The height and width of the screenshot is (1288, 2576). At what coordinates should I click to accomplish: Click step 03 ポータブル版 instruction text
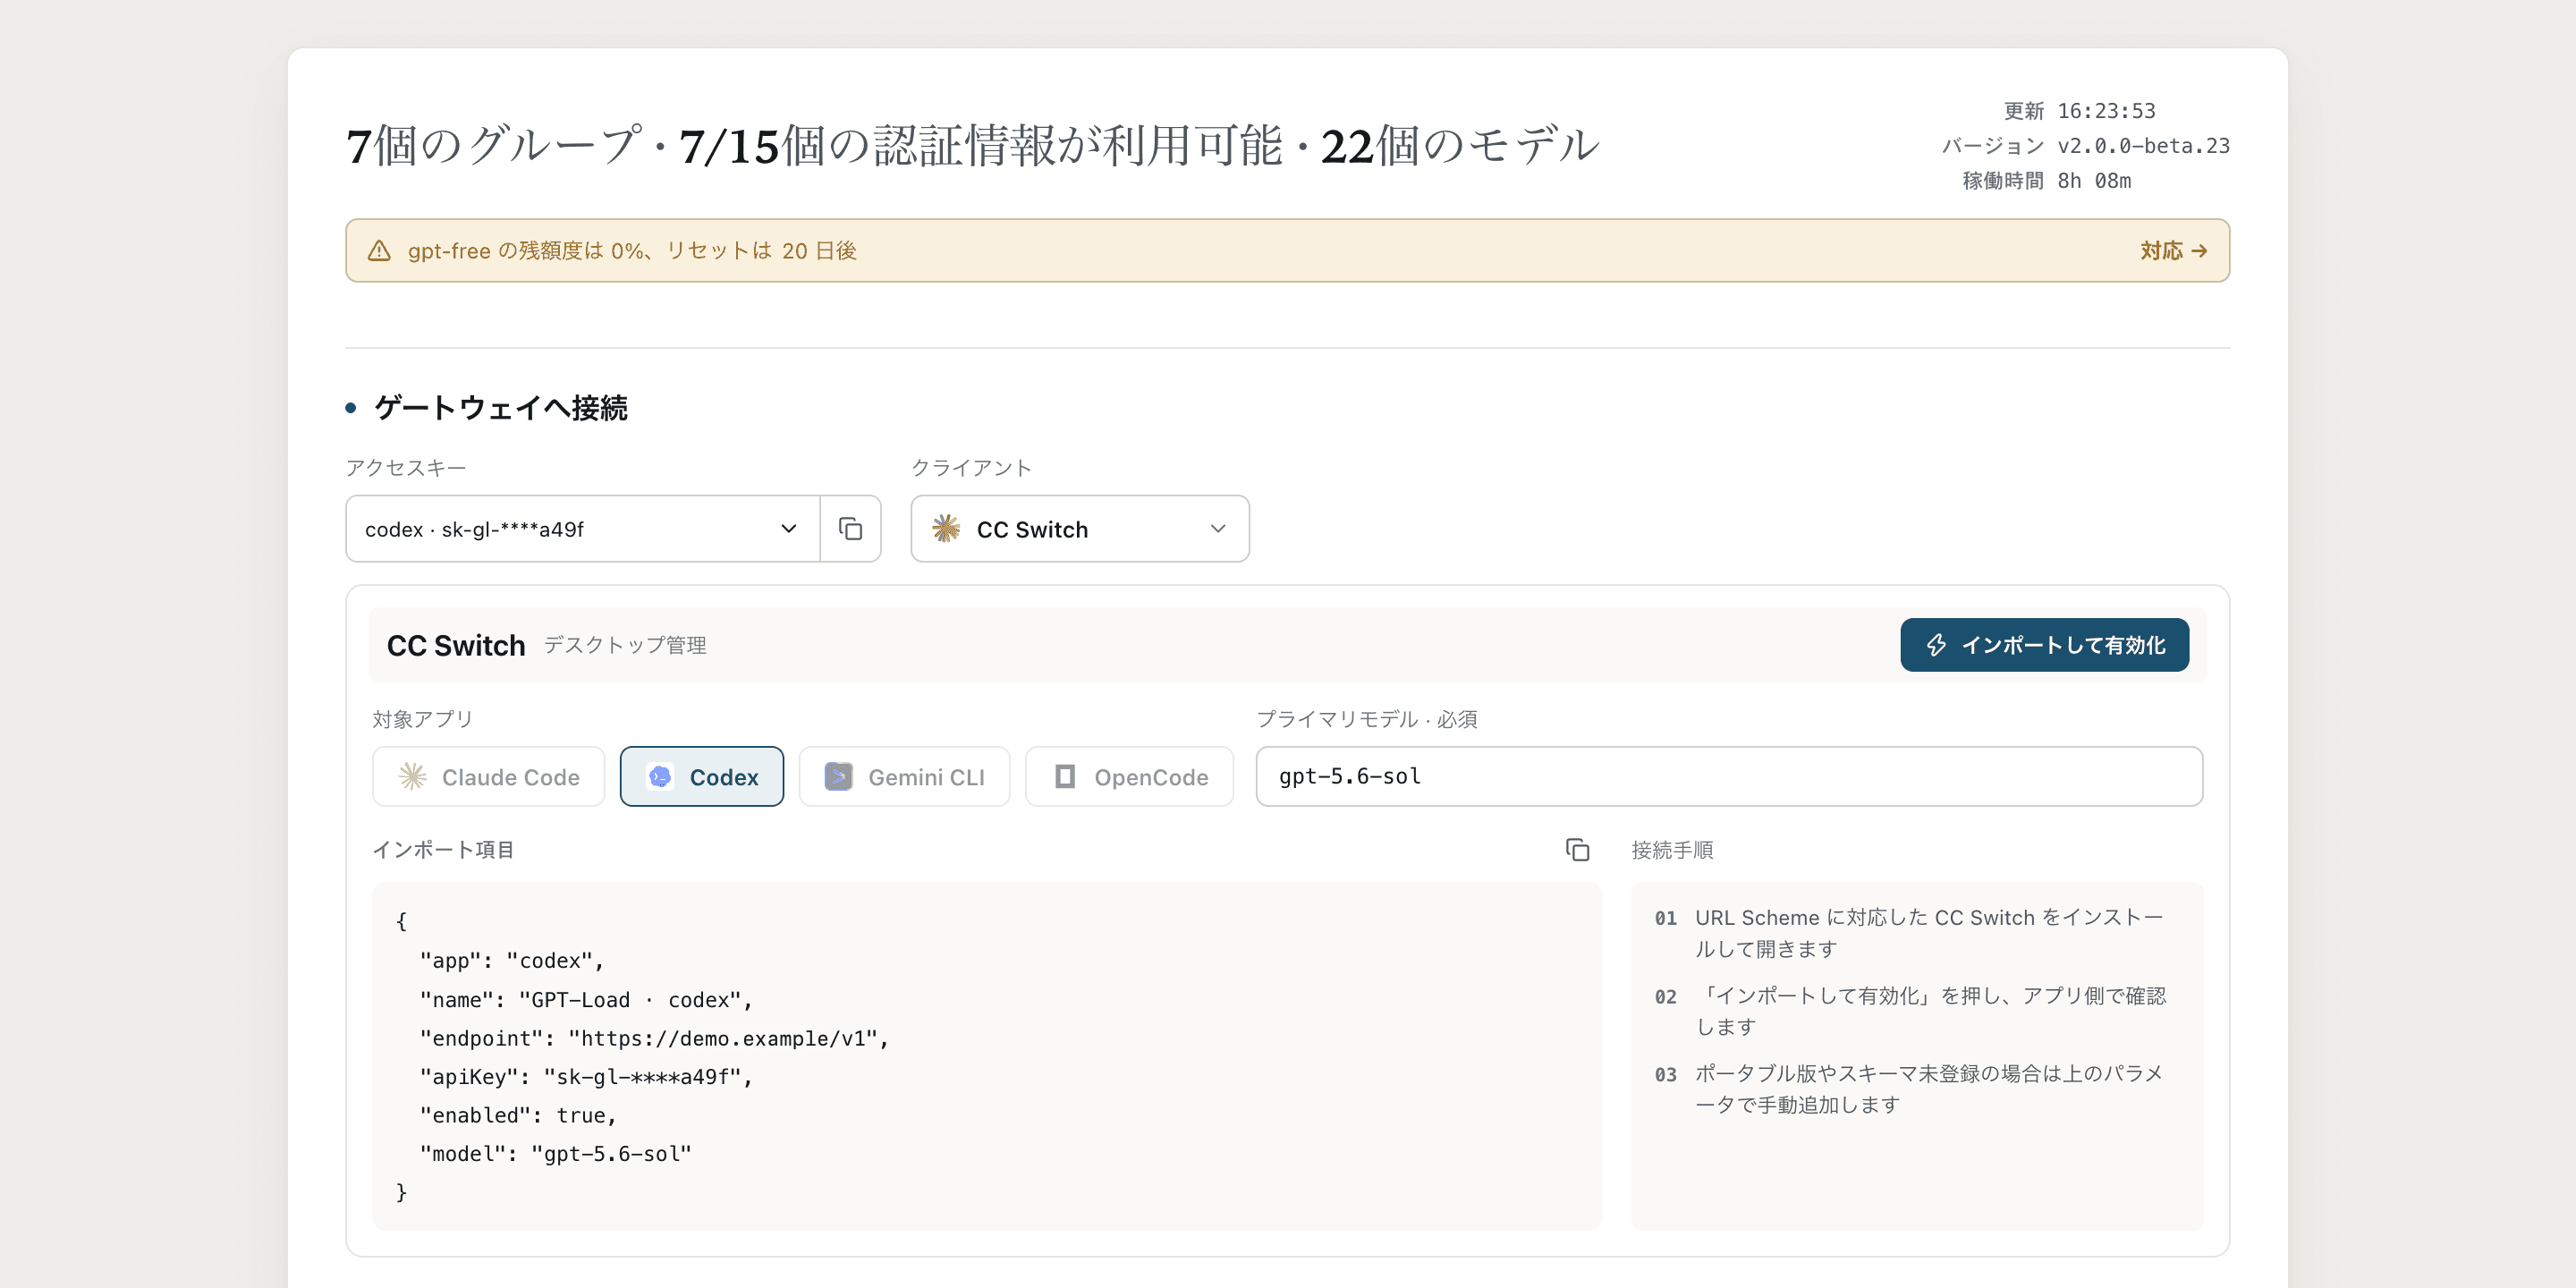1929,1089
